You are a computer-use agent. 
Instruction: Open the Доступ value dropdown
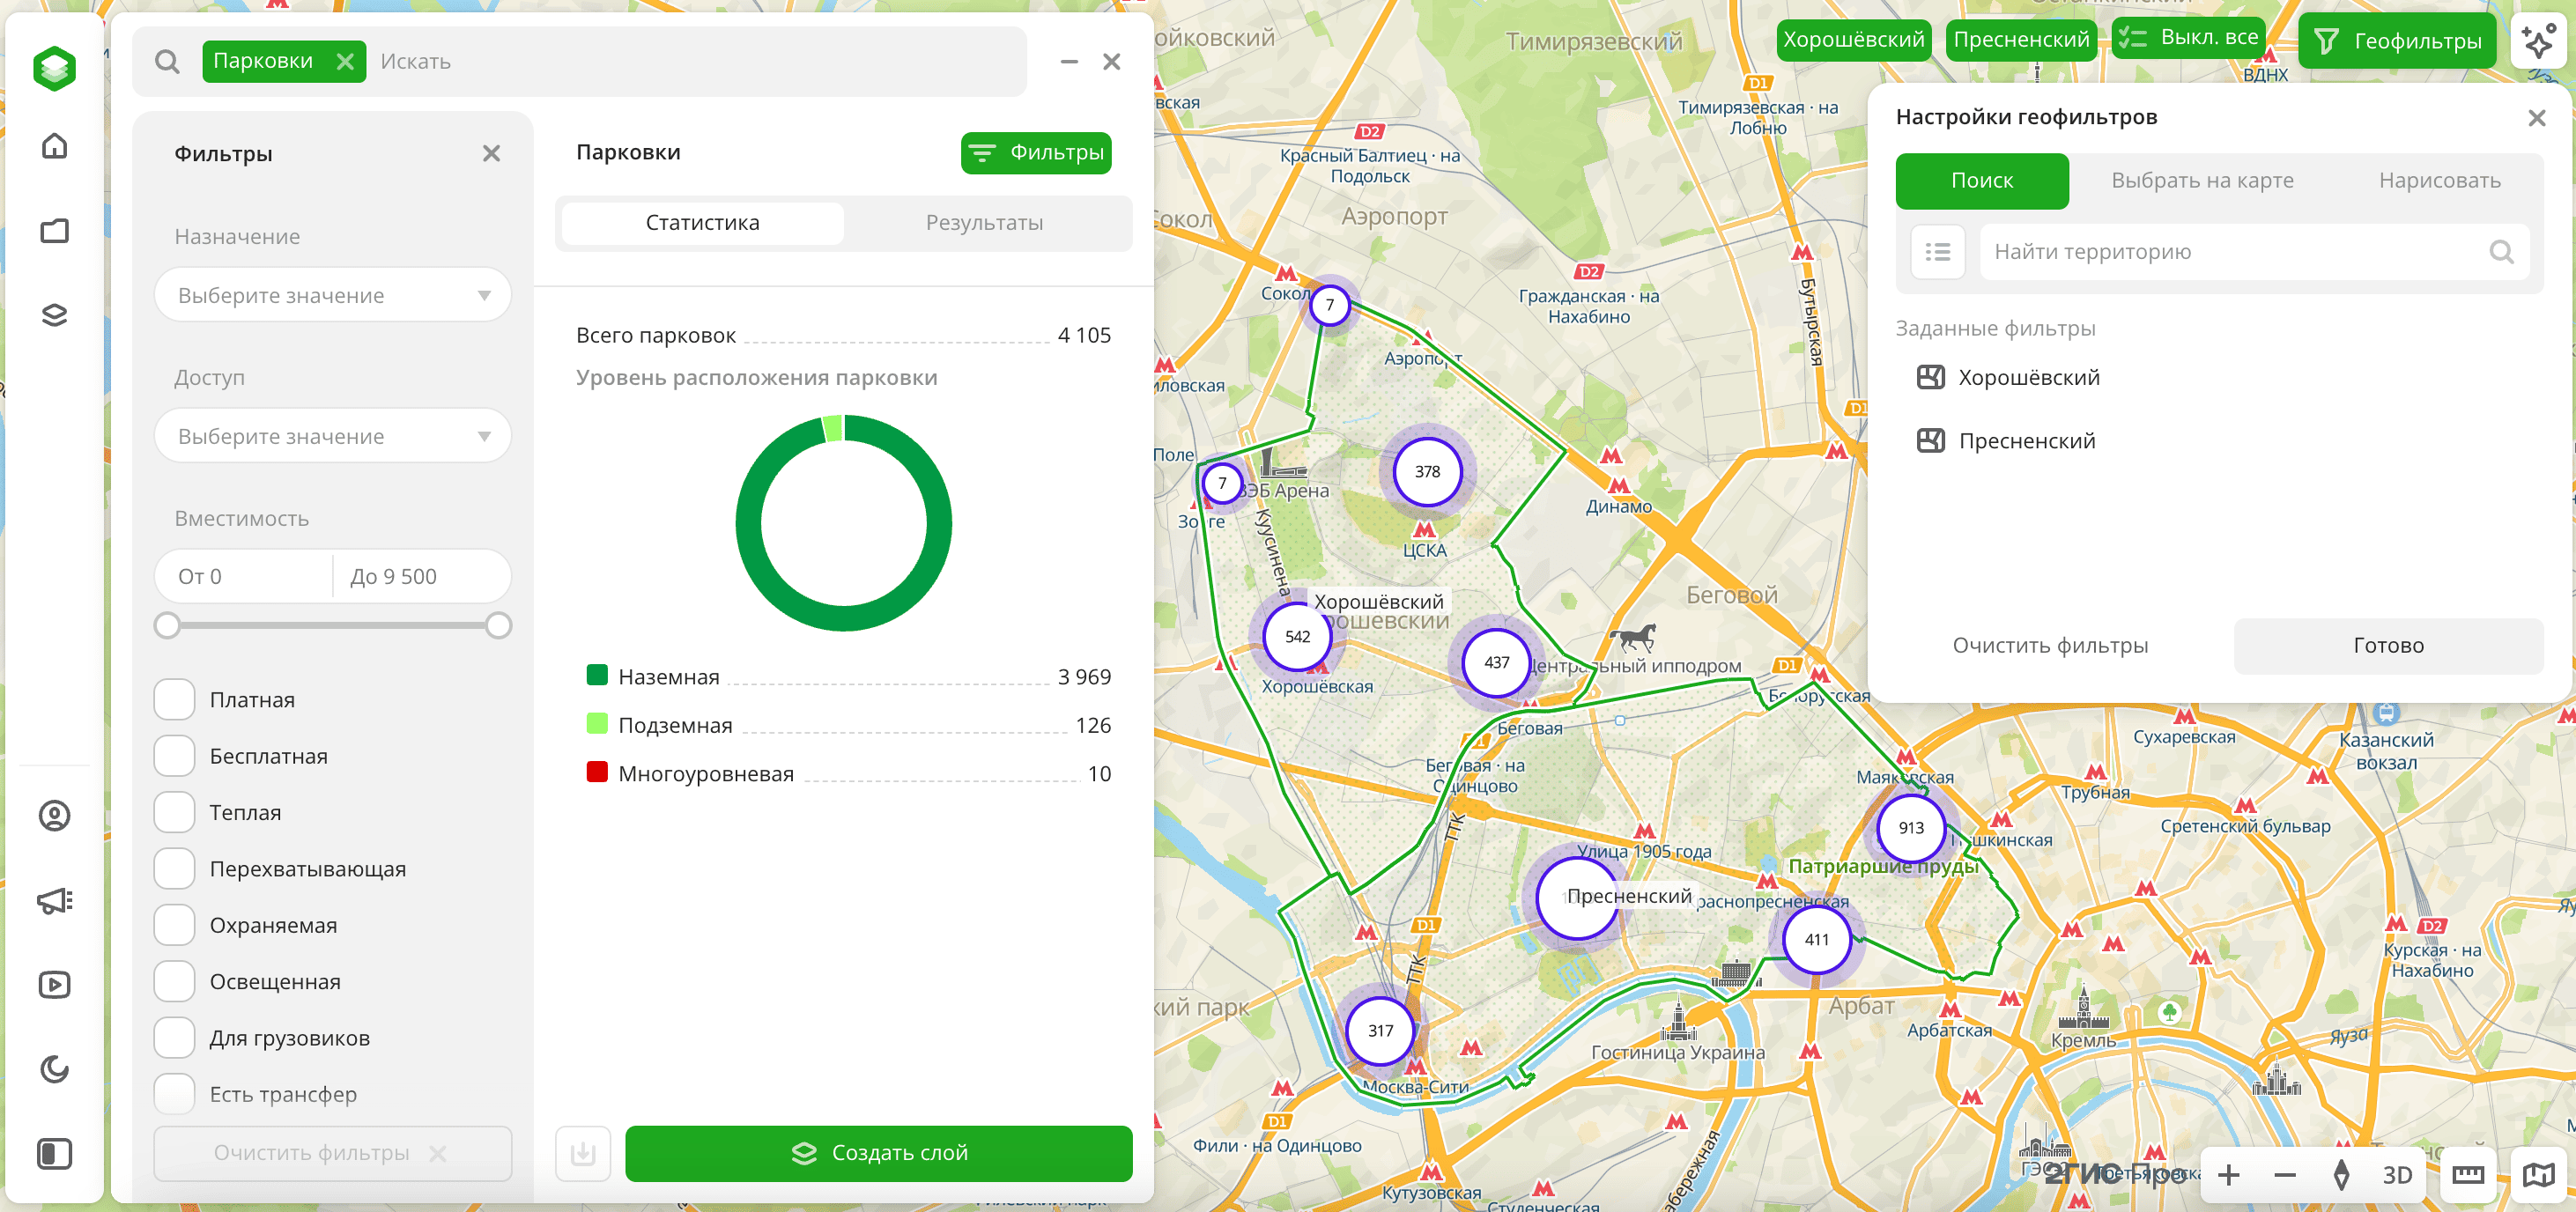(332, 436)
